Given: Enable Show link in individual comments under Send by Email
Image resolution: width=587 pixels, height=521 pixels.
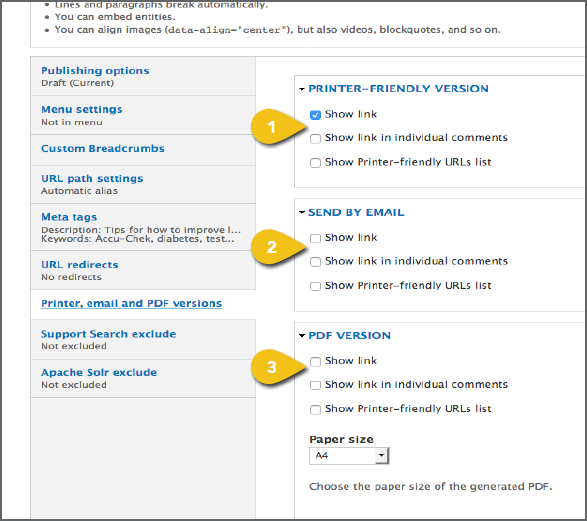Looking at the screenshot, I should point(315,262).
